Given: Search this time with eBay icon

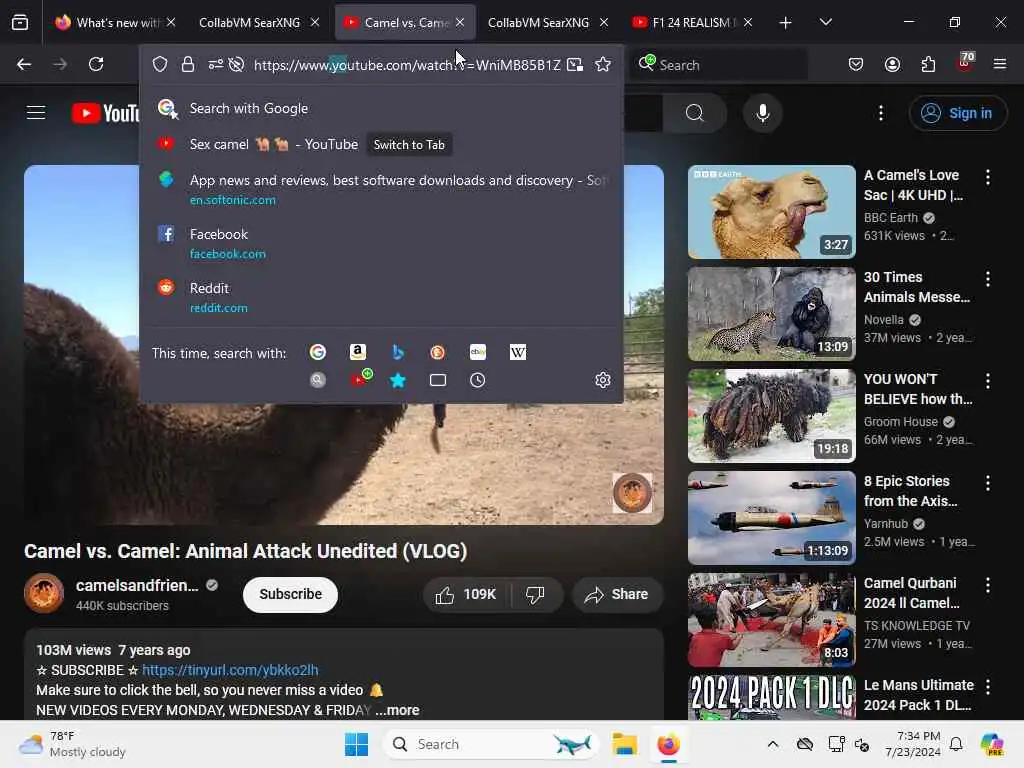Looking at the screenshot, I should 477,353.
